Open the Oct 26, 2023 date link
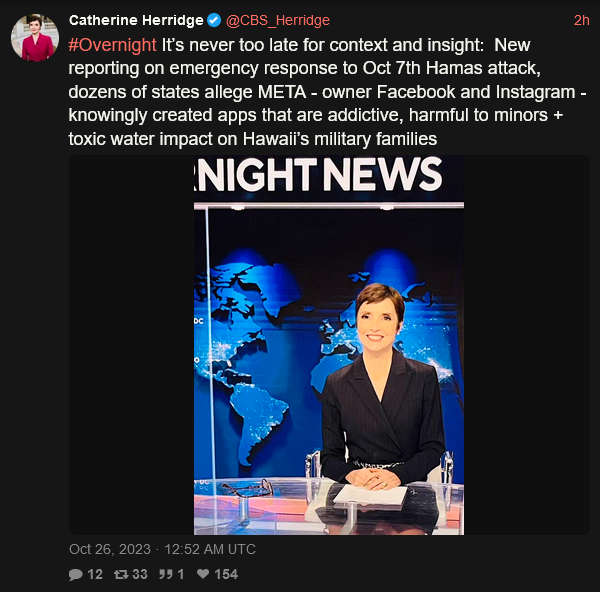This screenshot has width=600, height=592. pos(110,549)
